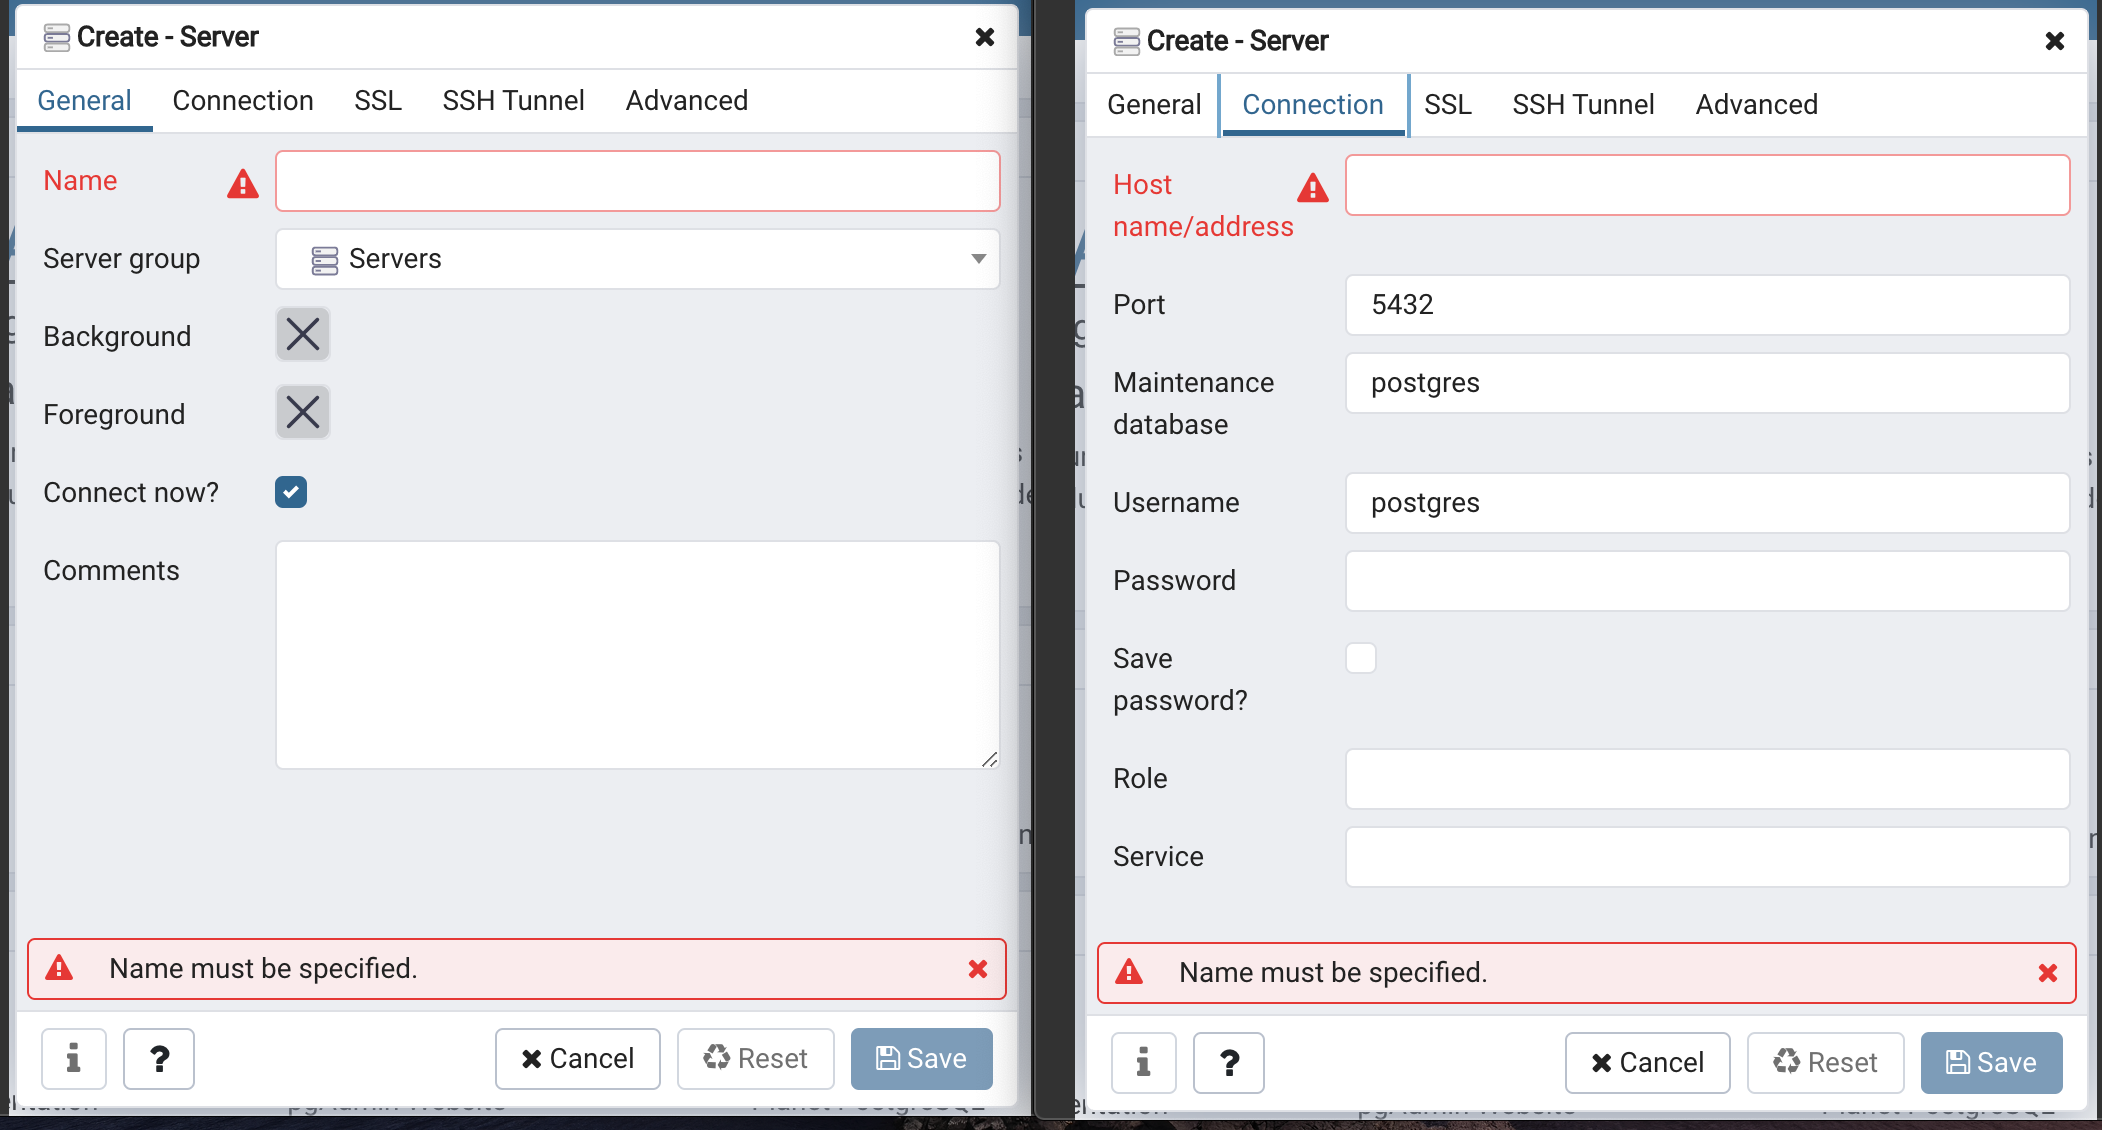Switch to the SSL tab
Image resolution: width=2102 pixels, height=1130 pixels.
pyautogui.click(x=378, y=100)
